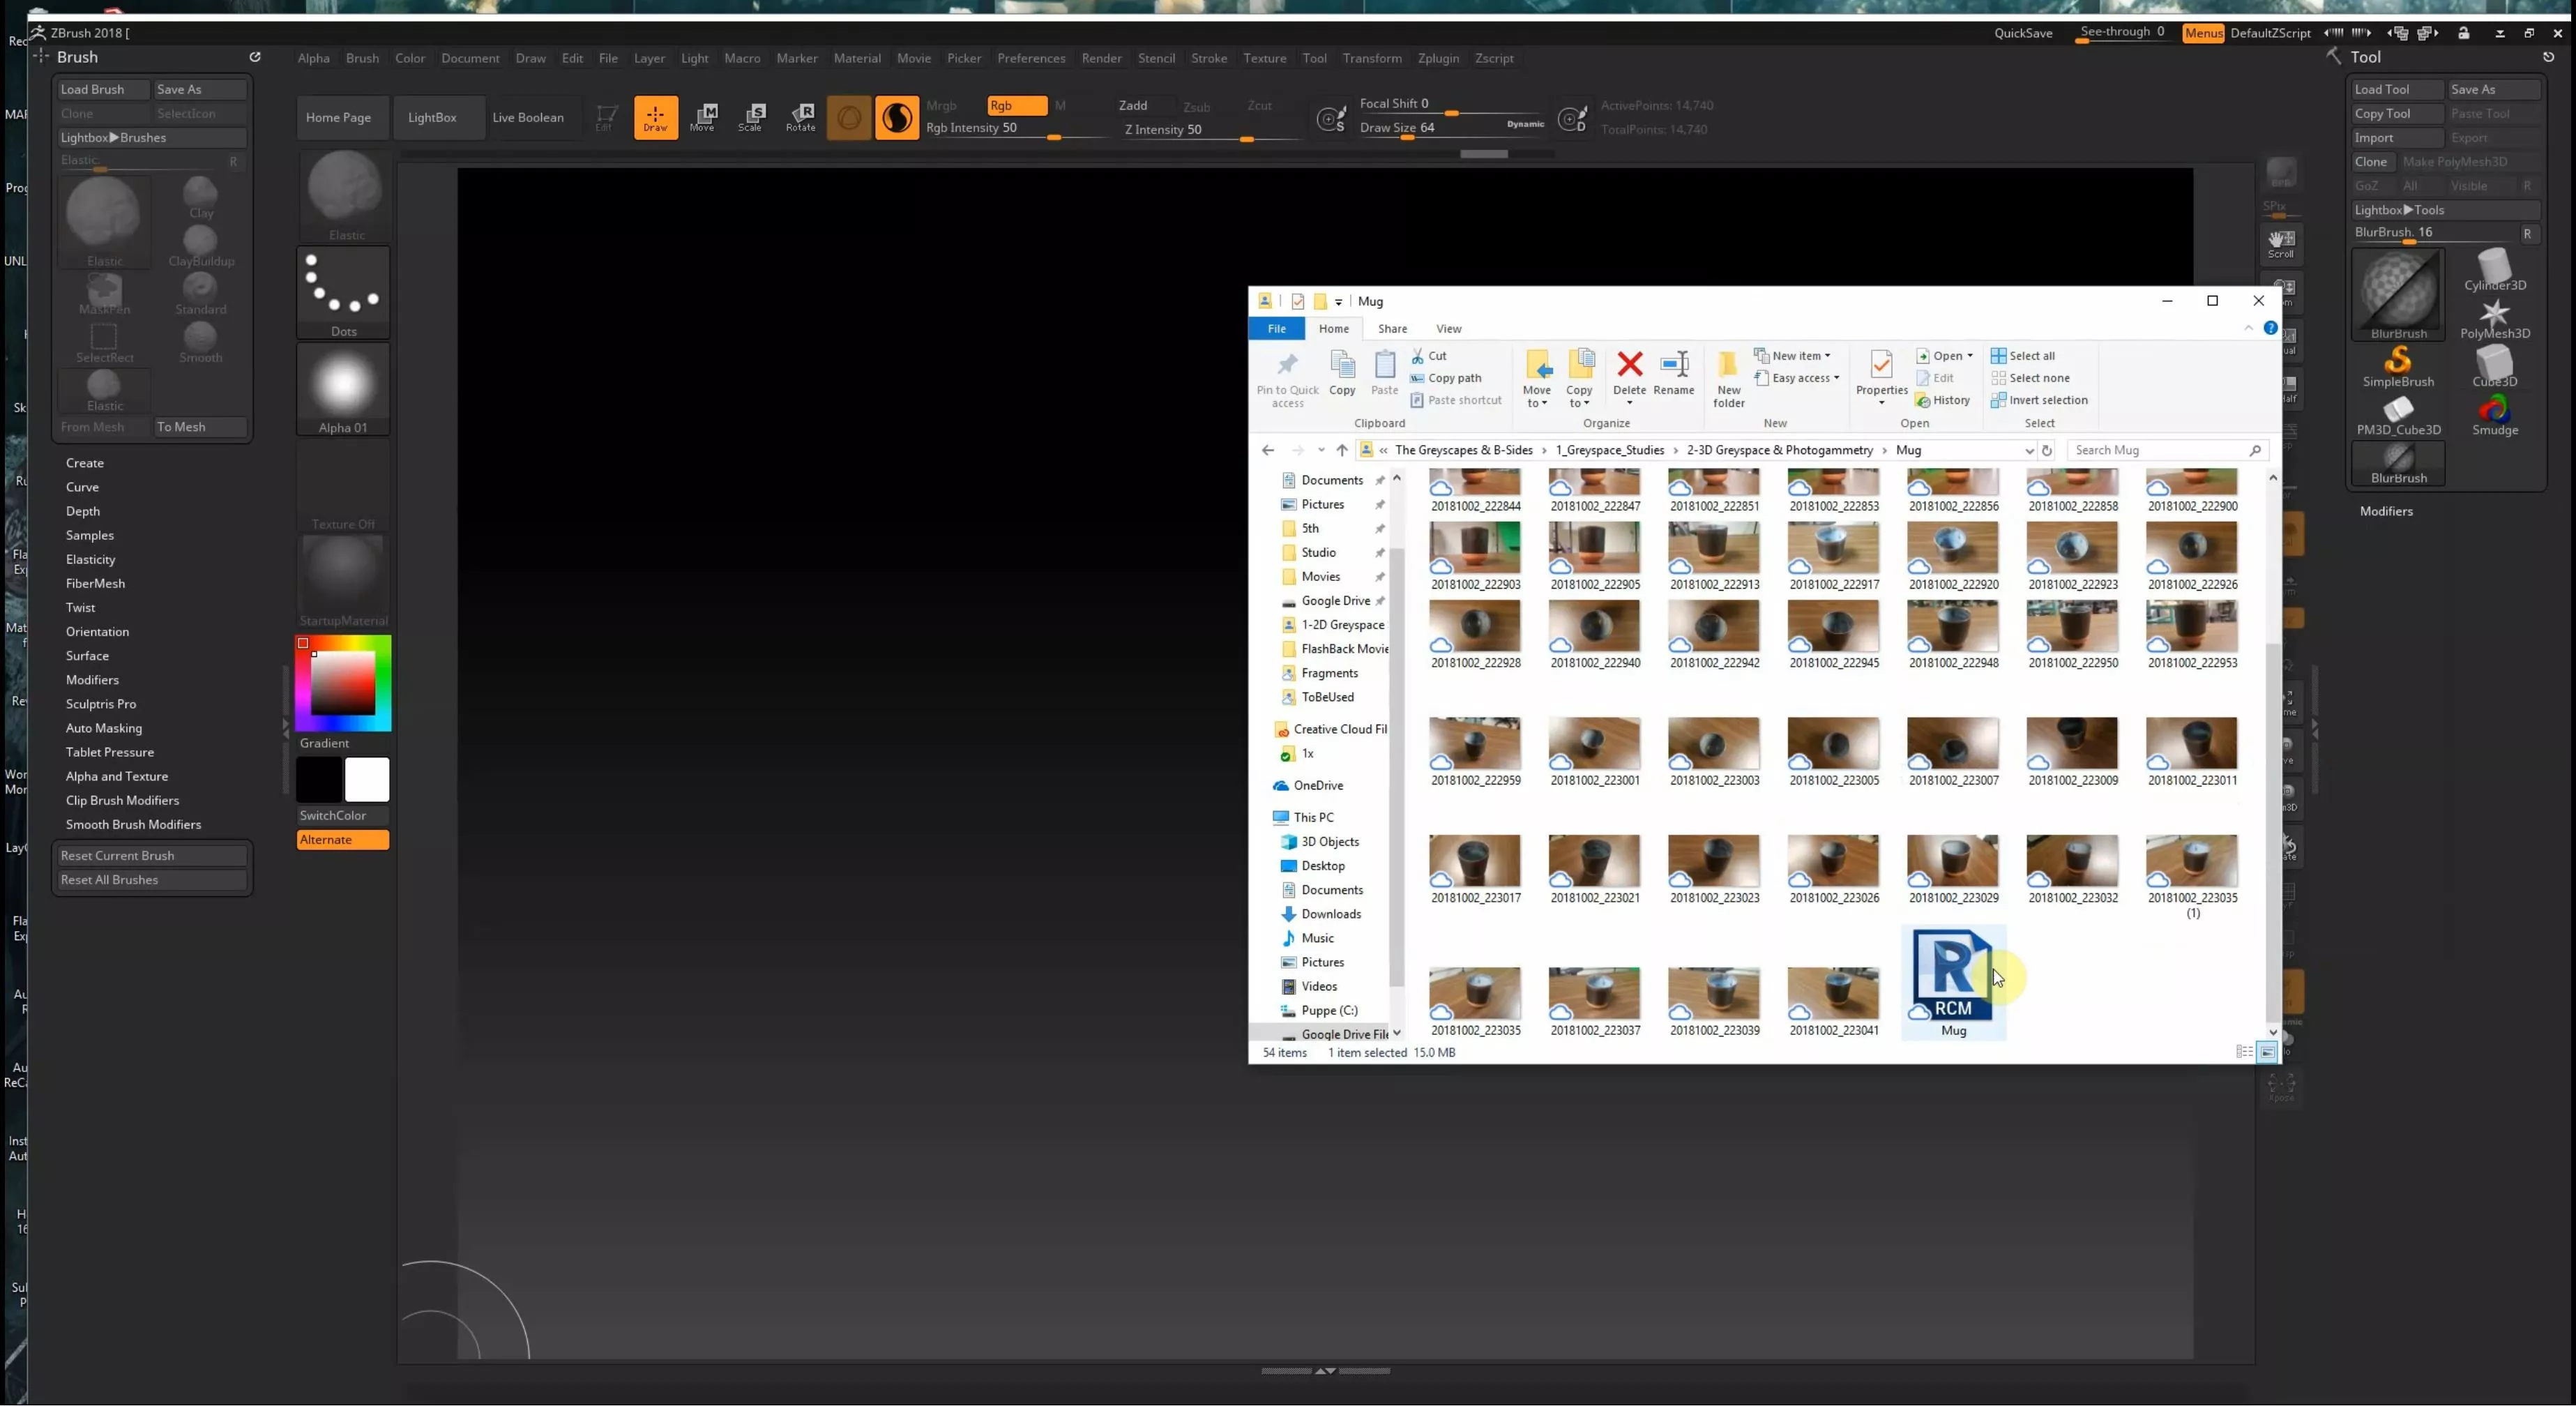Toggle the Rgb mode button

tap(1015, 105)
